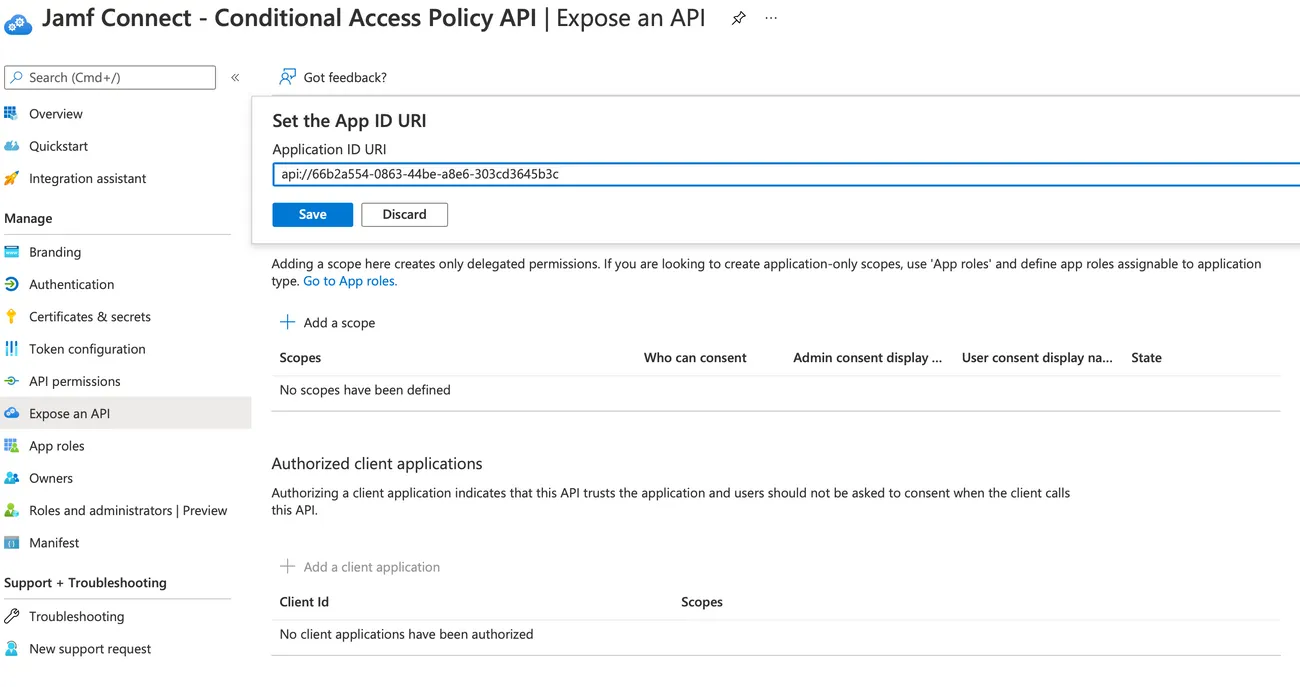Click the Scopes header in client applications table

coord(702,601)
